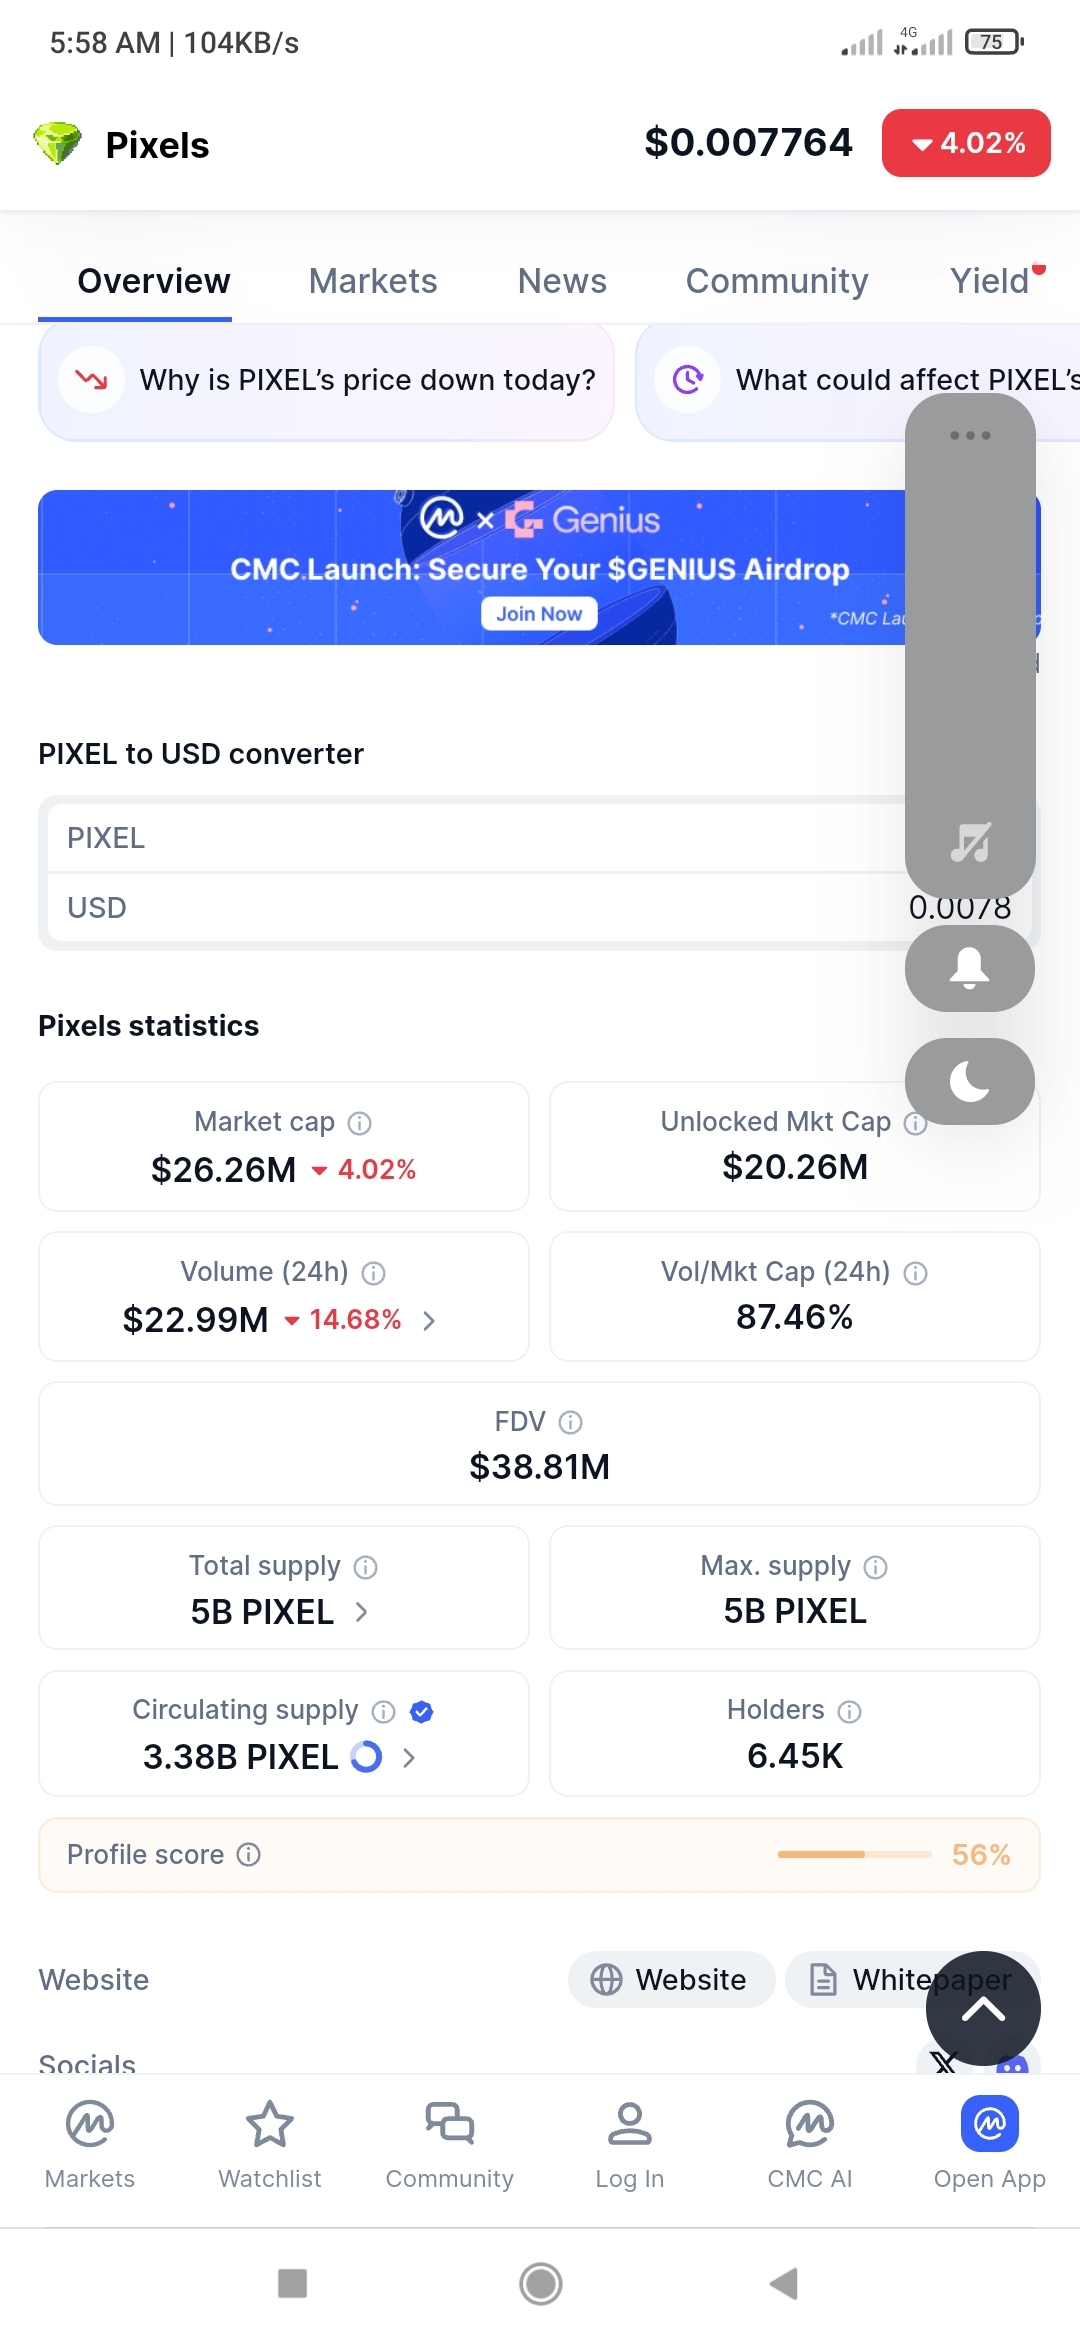
Task: Open the Community chat icon in bottom bar
Action: click(x=450, y=2124)
